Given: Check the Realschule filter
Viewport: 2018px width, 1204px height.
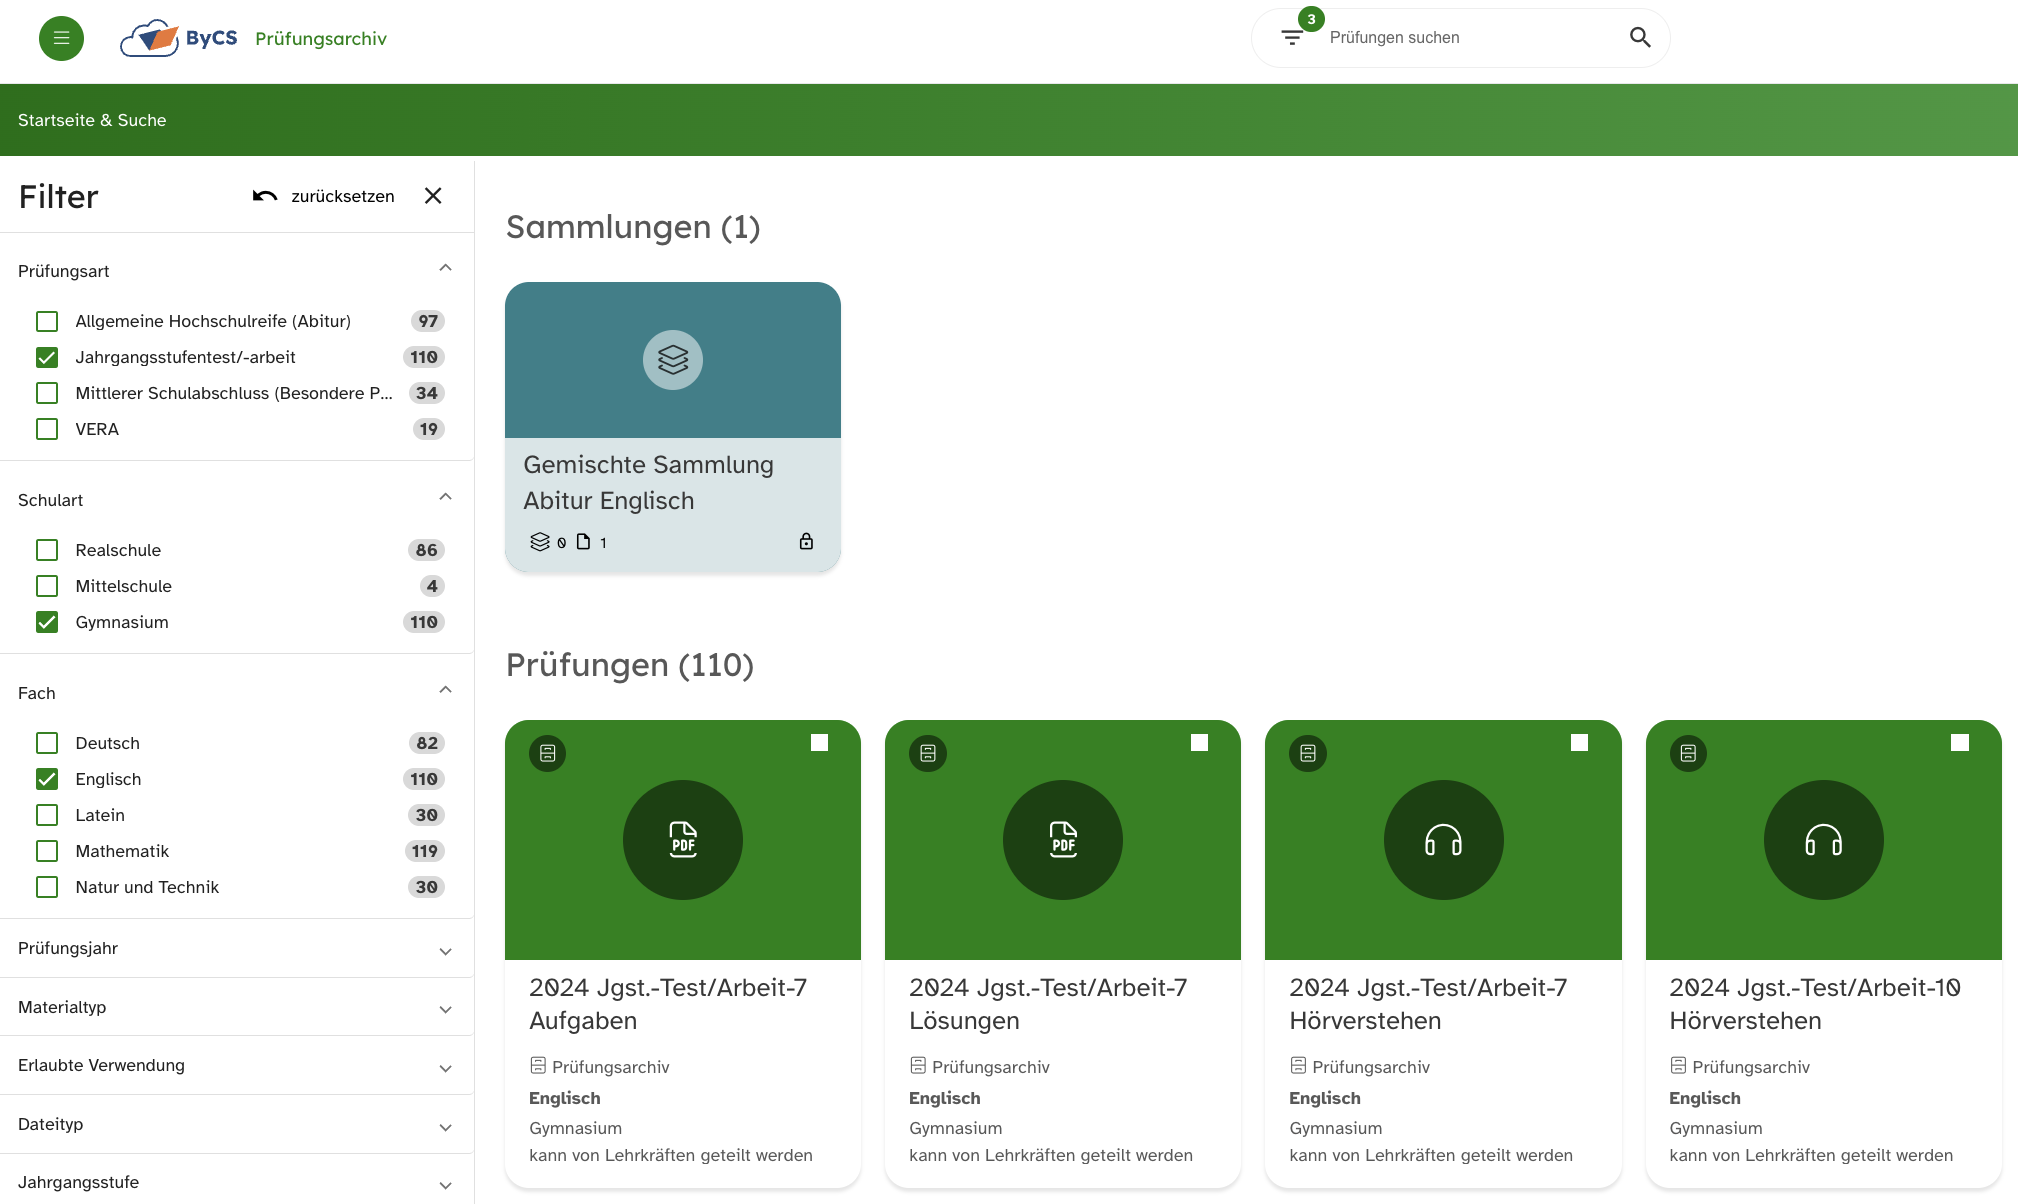Looking at the screenshot, I should coord(47,550).
